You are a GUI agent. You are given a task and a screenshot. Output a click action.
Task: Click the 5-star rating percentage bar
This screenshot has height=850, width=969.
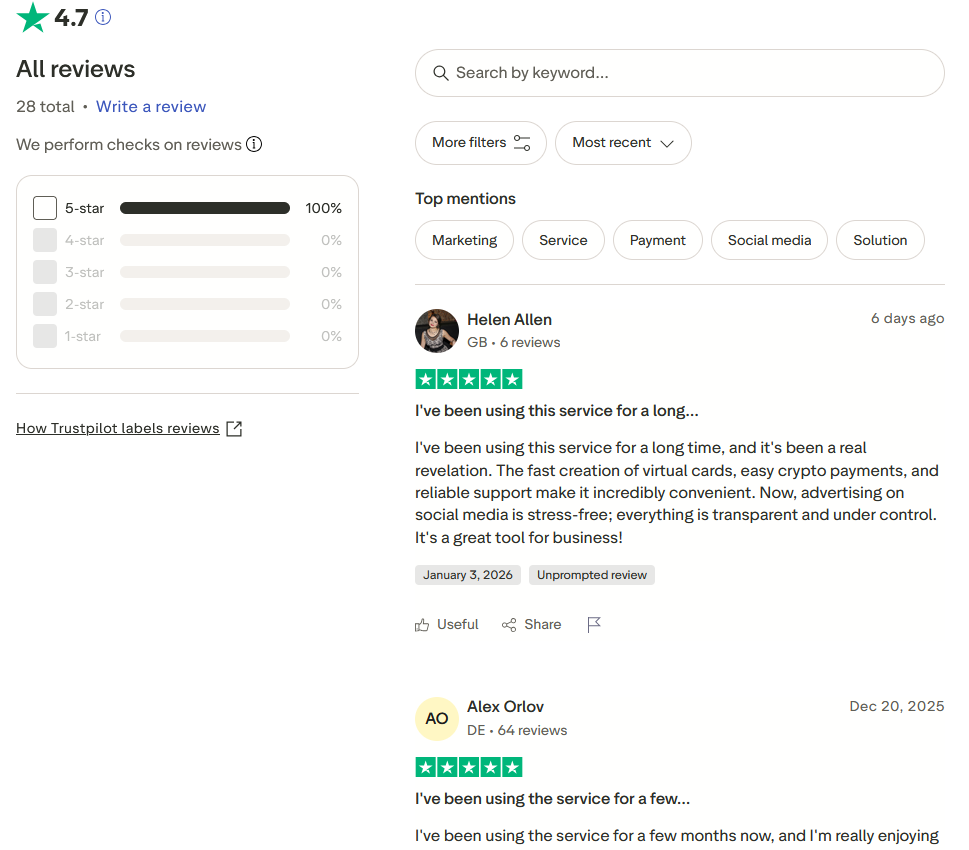tap(205, 208)
